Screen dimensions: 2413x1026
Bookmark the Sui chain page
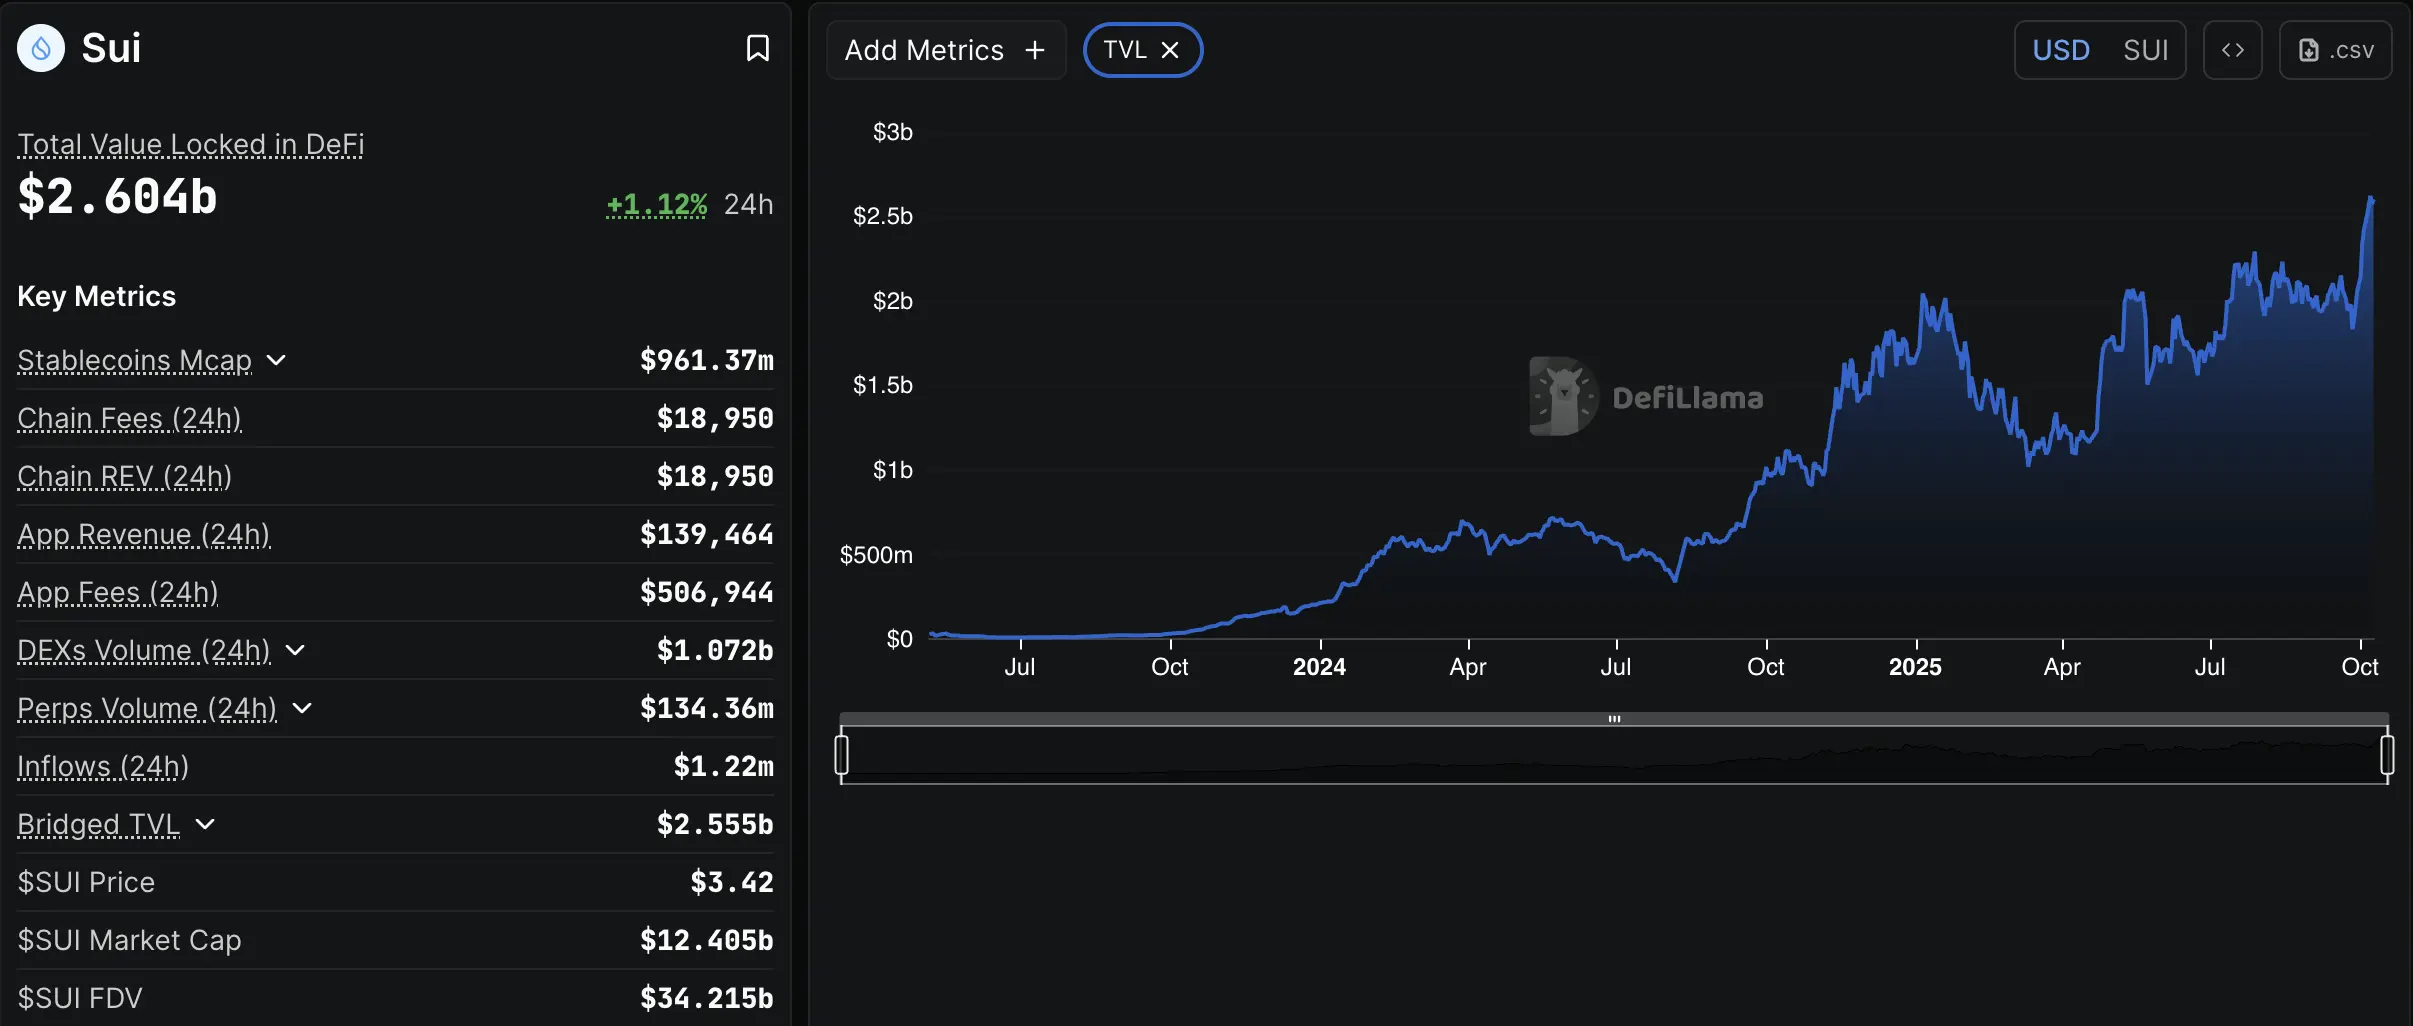[x=757, y=48]
